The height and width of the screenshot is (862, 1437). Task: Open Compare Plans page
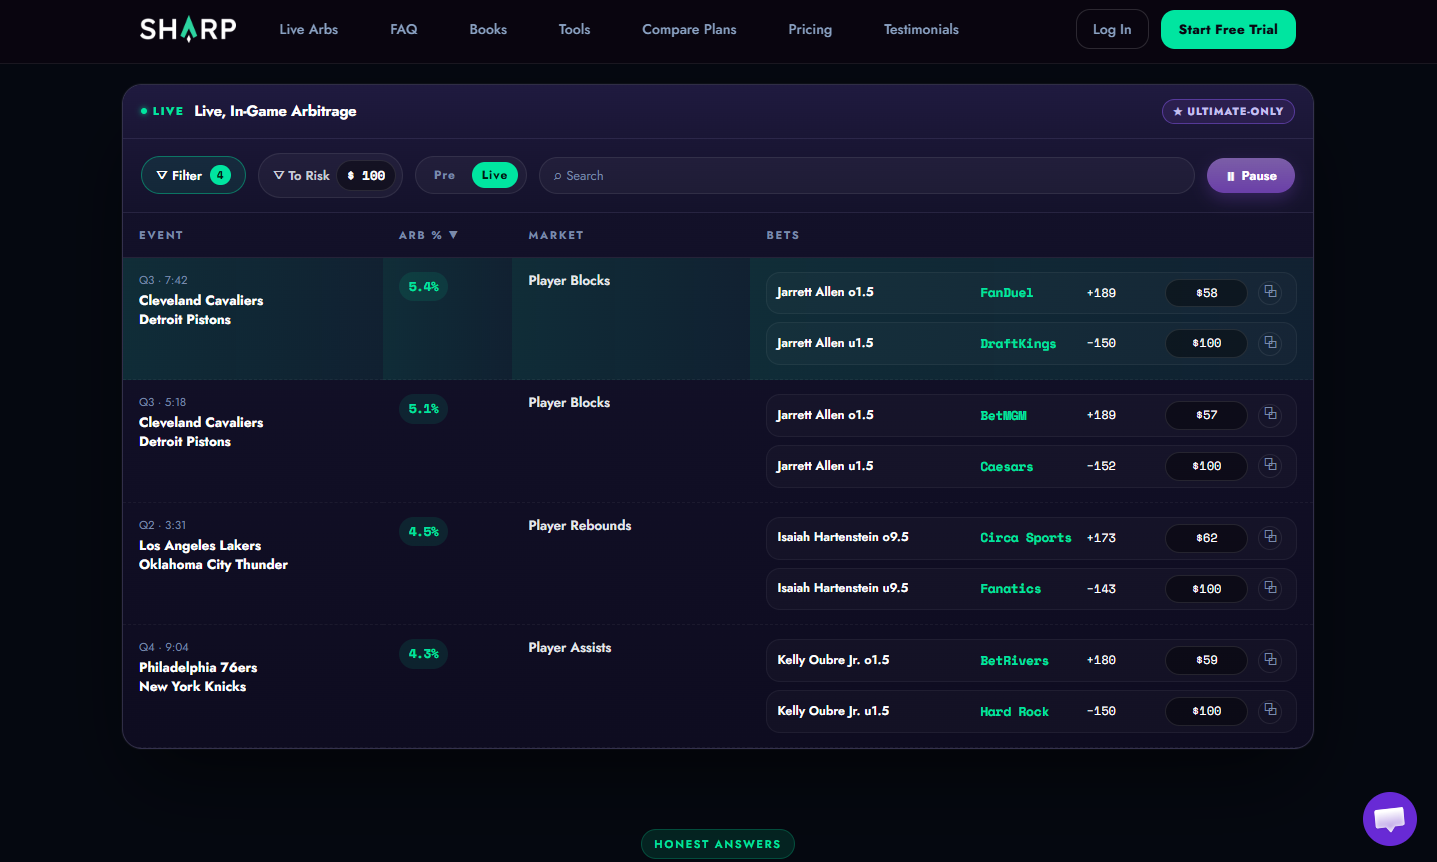(689, 29)
